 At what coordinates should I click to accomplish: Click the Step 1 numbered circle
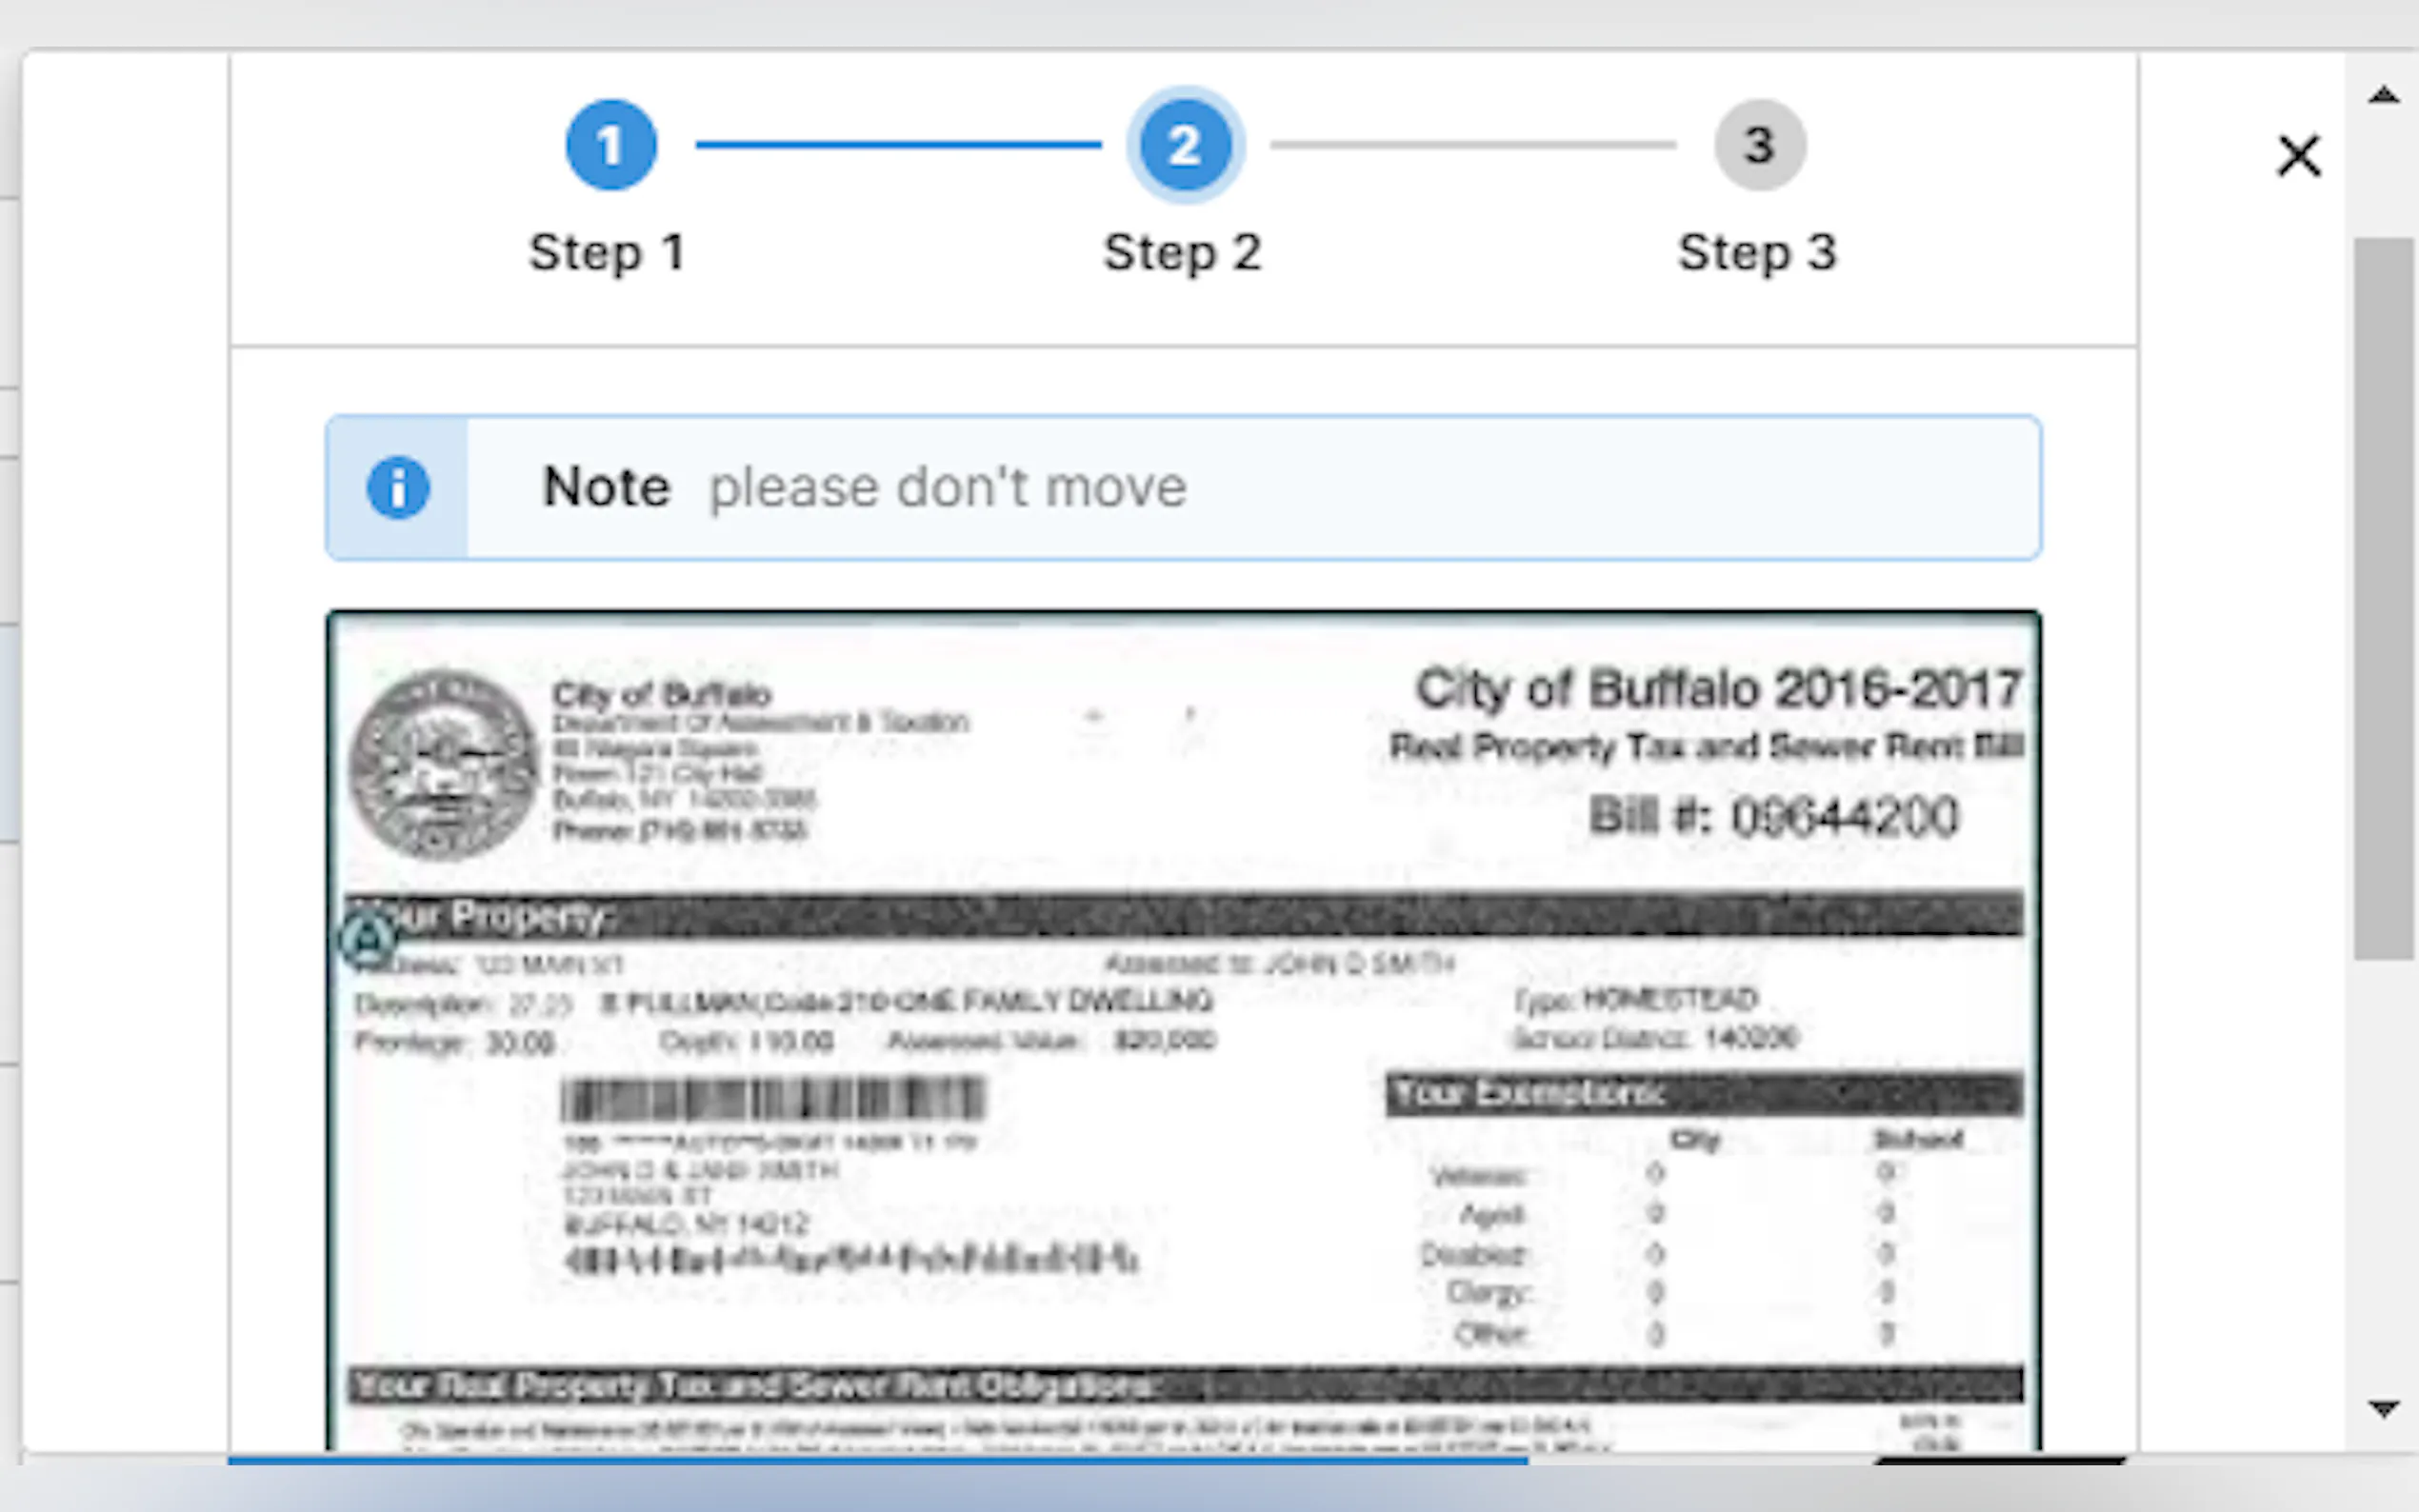tap(611, 145)
